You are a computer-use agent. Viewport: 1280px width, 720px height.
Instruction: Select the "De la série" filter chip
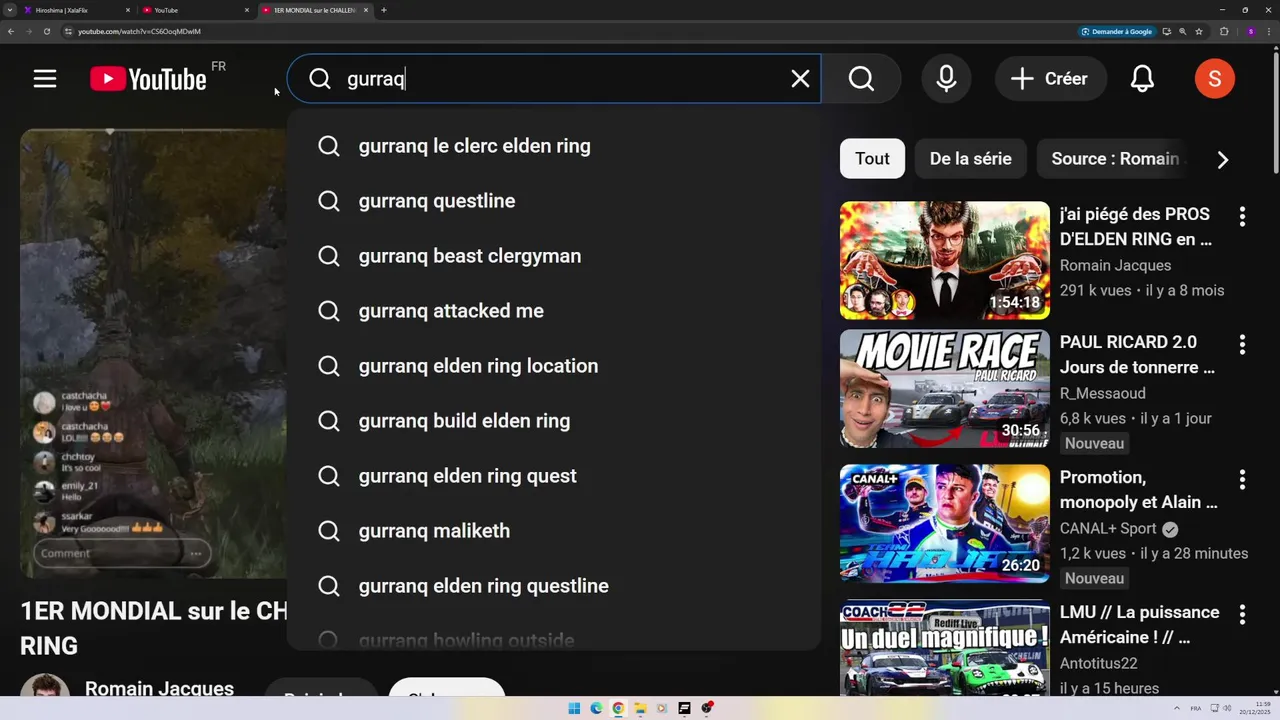(x=970, y=159)
